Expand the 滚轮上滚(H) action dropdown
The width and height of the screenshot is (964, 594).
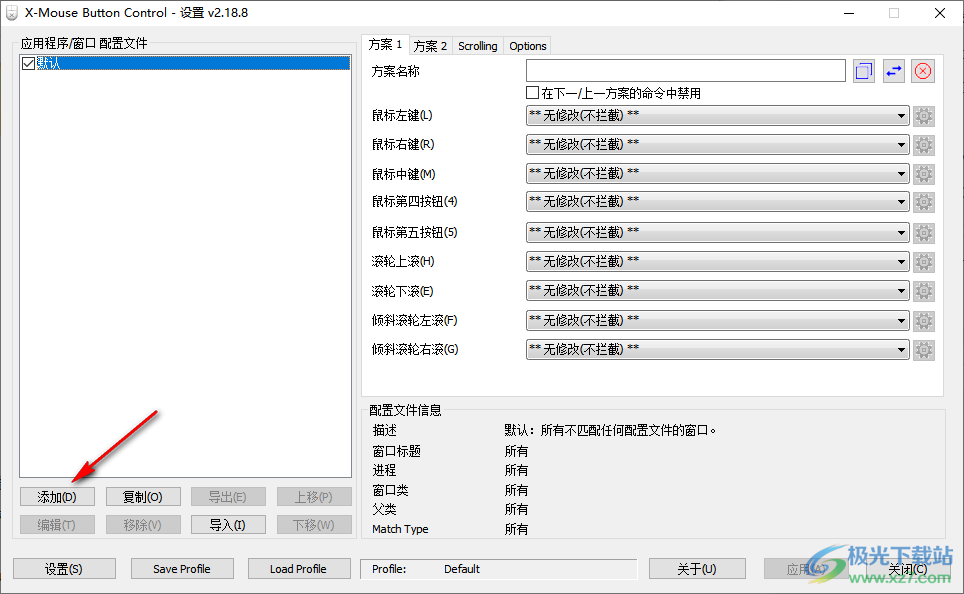pyautogui.click(x=717, y=261)
